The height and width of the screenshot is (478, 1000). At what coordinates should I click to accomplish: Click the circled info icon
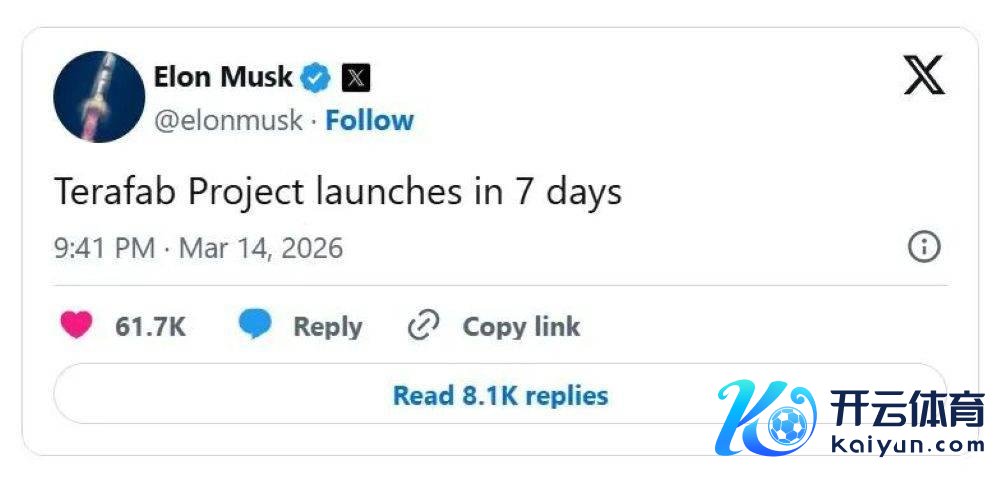(x=923, y=247)
